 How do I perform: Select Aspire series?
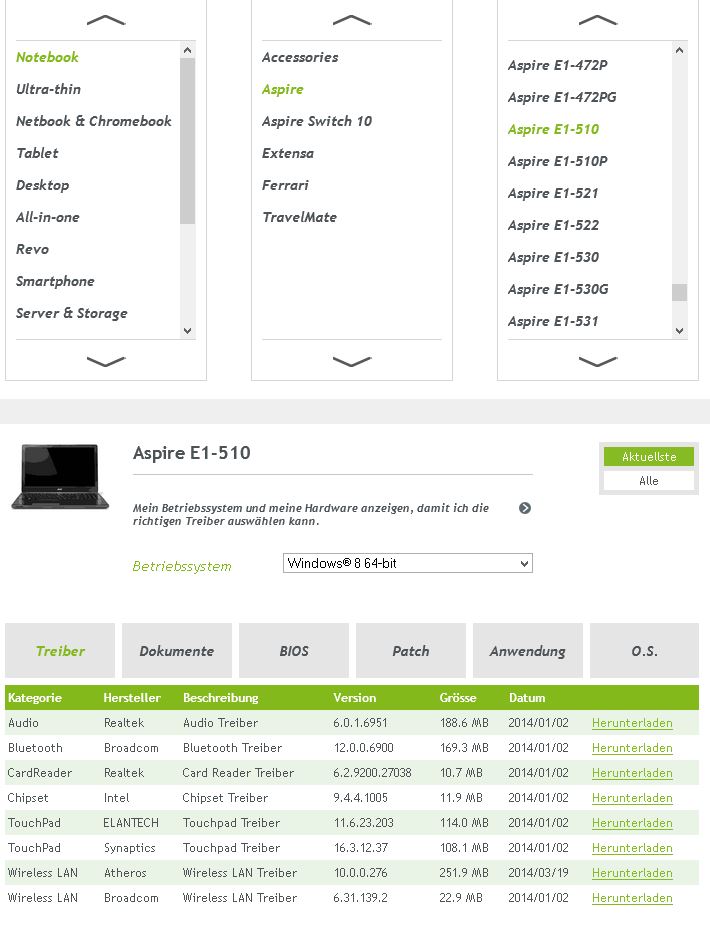(x=283, y=90)
